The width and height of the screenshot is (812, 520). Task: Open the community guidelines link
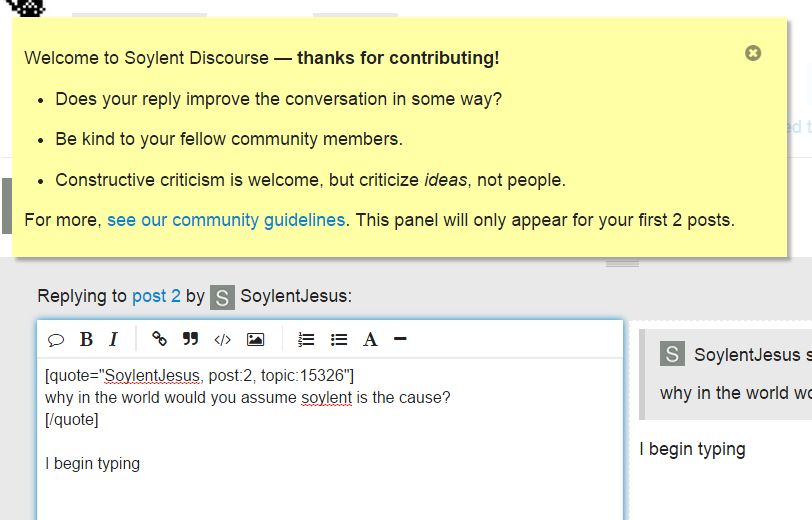click(226, 220)
